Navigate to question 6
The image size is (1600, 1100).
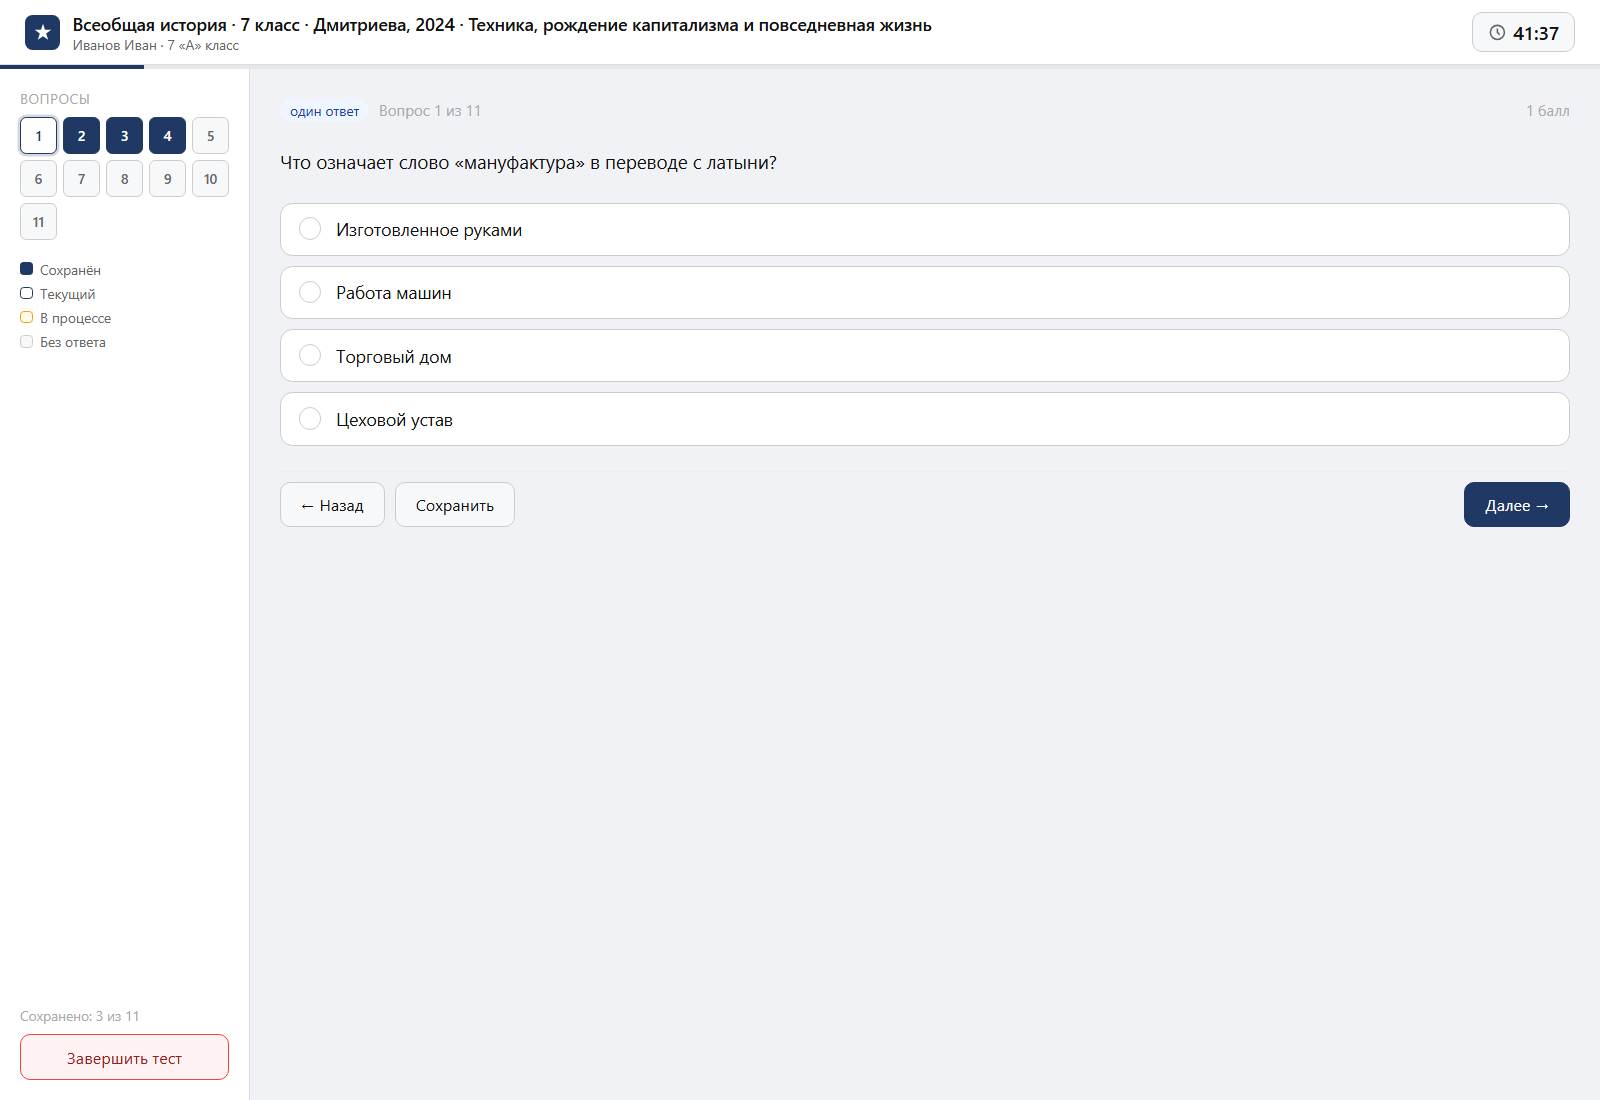pos(38,179)
